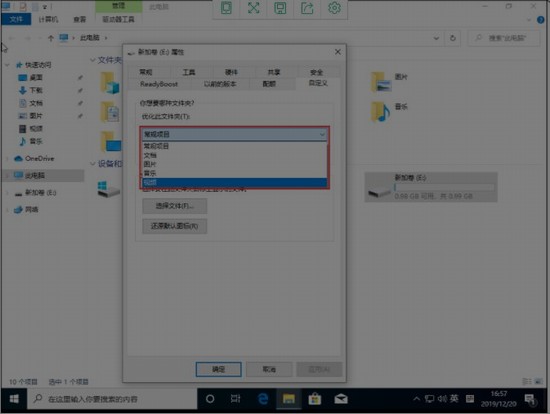The width and height of the screenshot is (550, 414).
Task: Choose 常规项目 in the dropdown list
Action: click(x=234, y=146)
